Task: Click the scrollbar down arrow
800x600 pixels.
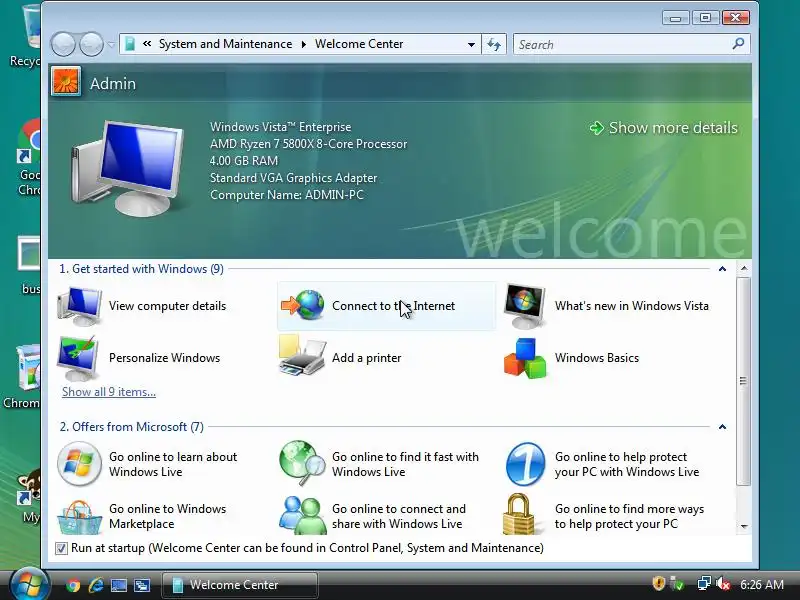Action: pyautogui.click(x=744, y=526)
